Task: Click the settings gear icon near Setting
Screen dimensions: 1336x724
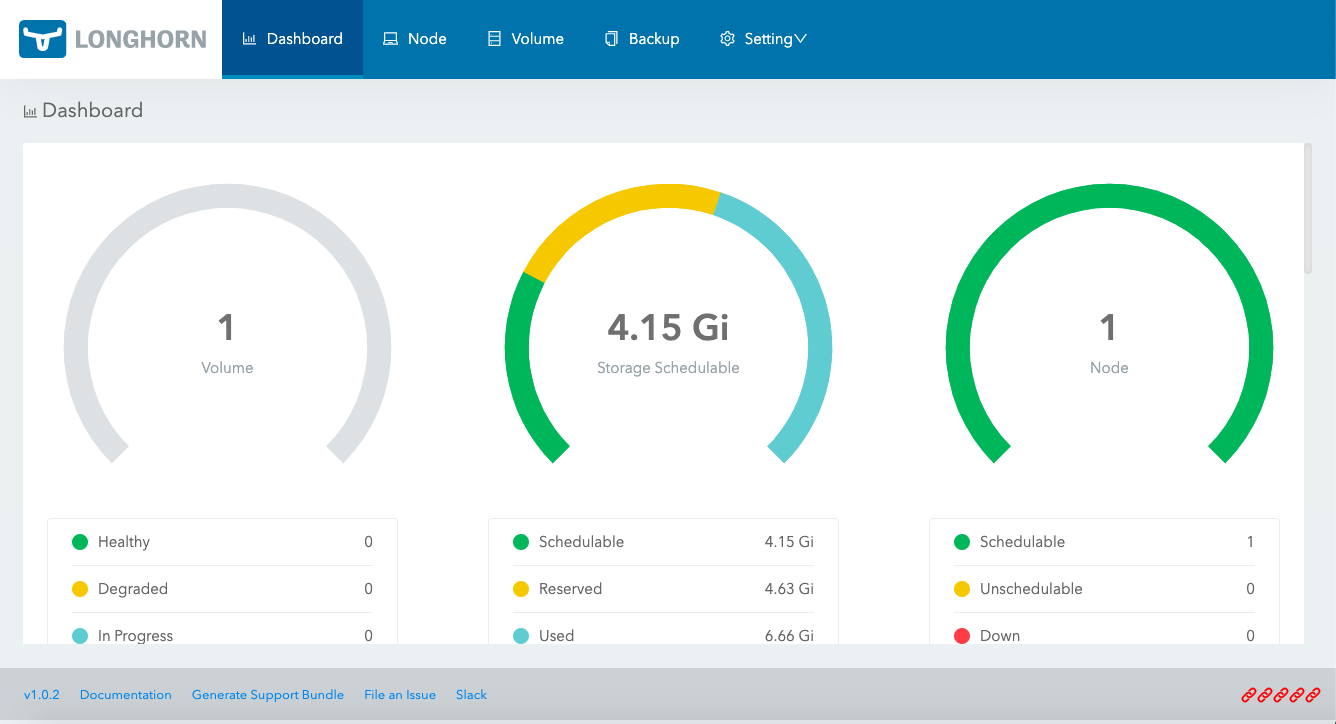Action: (x=727, y=38)
